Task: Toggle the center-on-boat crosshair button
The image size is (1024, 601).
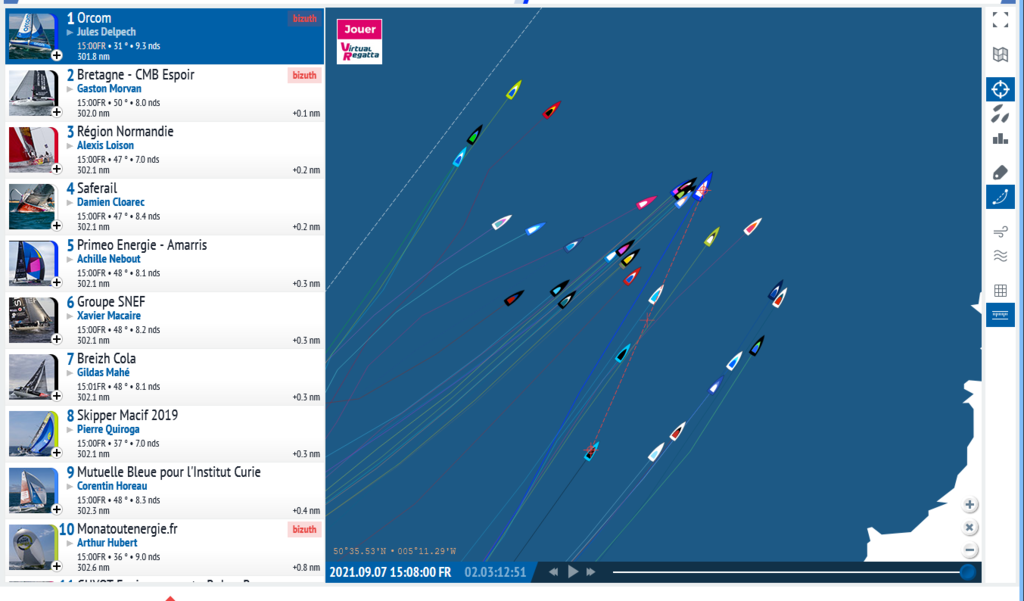Action: 1000,89
